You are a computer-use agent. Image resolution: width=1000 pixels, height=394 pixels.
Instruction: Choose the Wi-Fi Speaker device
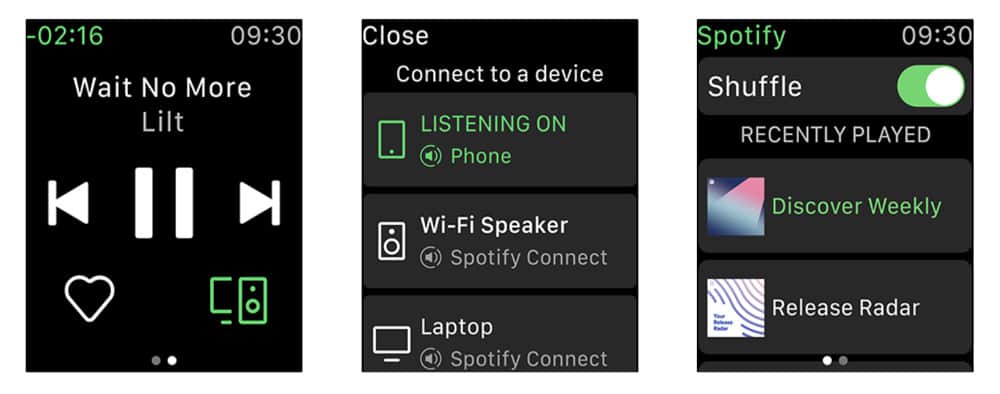tap(499, 241)
